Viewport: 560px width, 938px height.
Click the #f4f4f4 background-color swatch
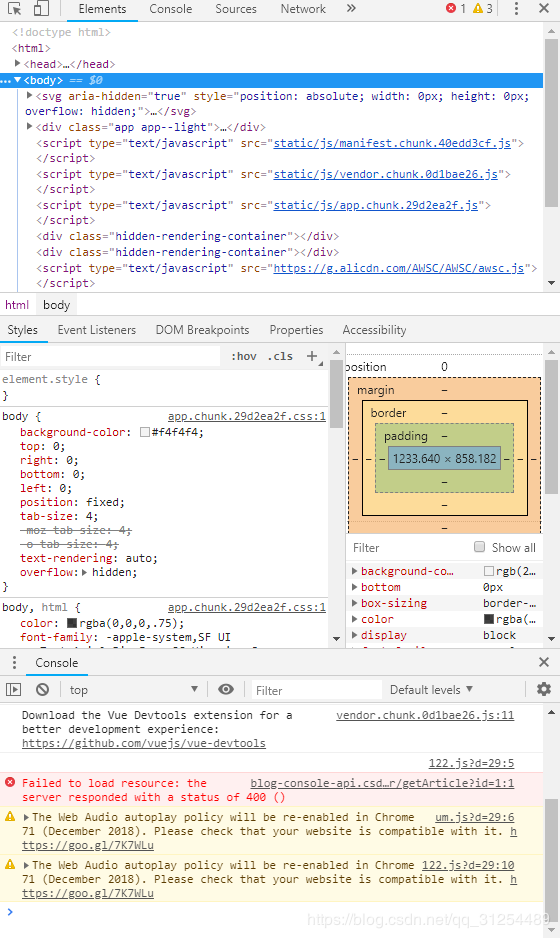click(x=144, y=432)
